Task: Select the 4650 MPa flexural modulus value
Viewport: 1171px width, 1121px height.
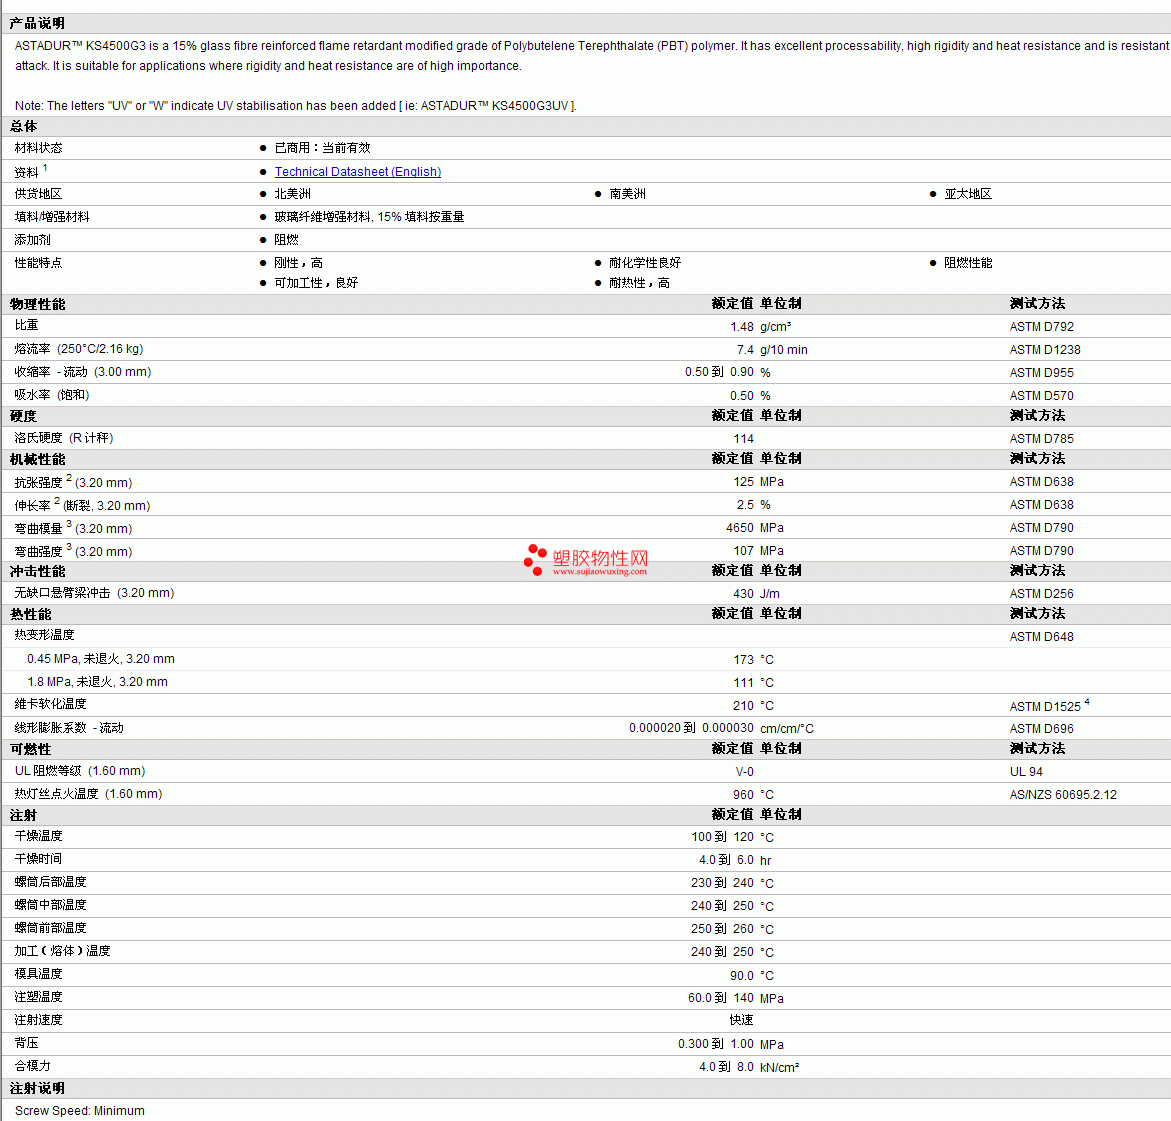Action: coord(755,528)
